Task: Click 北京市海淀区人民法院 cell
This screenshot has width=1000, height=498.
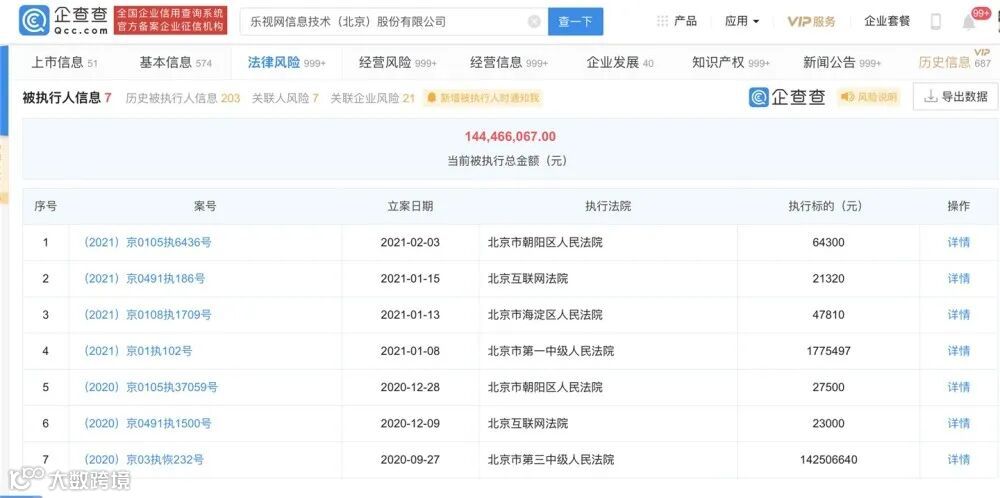Action: 545,315
